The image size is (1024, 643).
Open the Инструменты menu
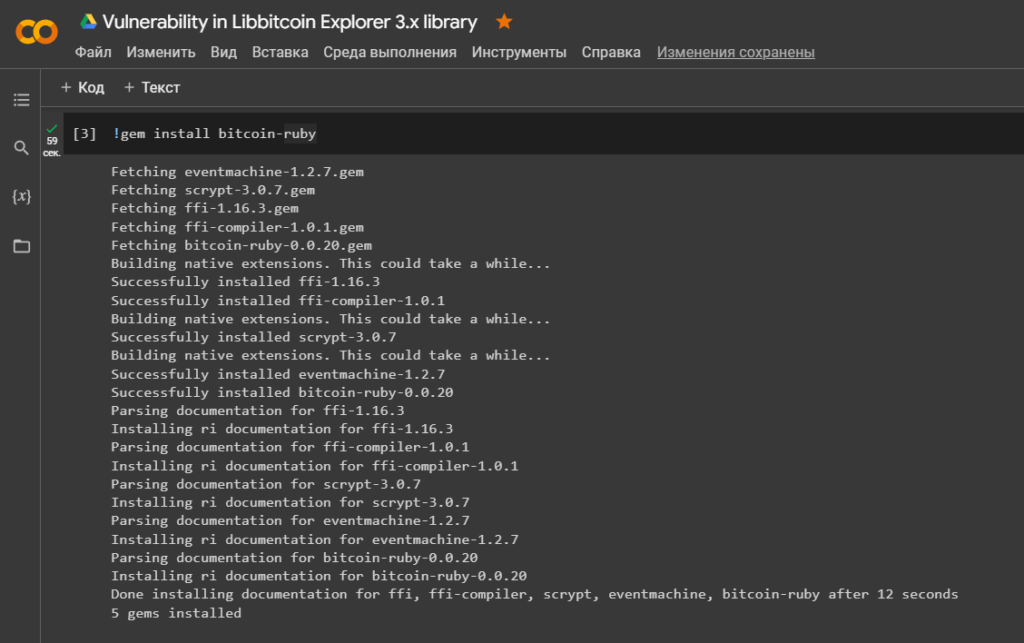[519, 52]
